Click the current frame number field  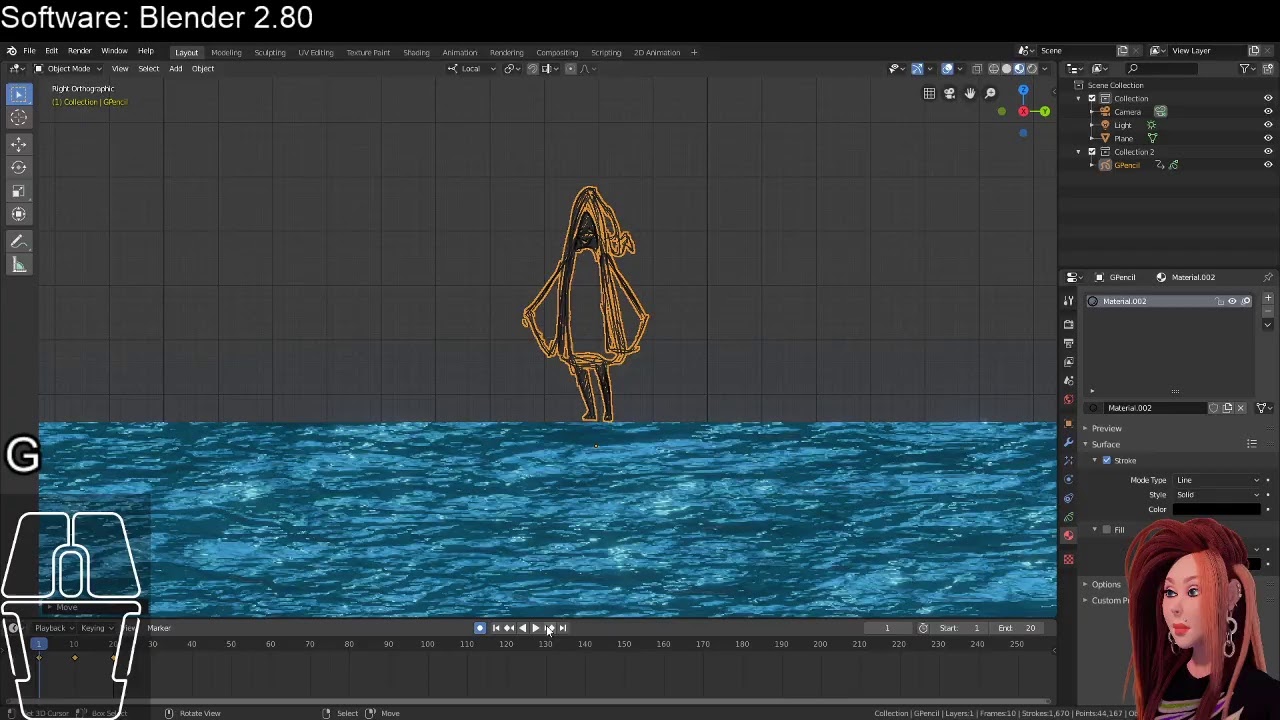click(887, 628)
